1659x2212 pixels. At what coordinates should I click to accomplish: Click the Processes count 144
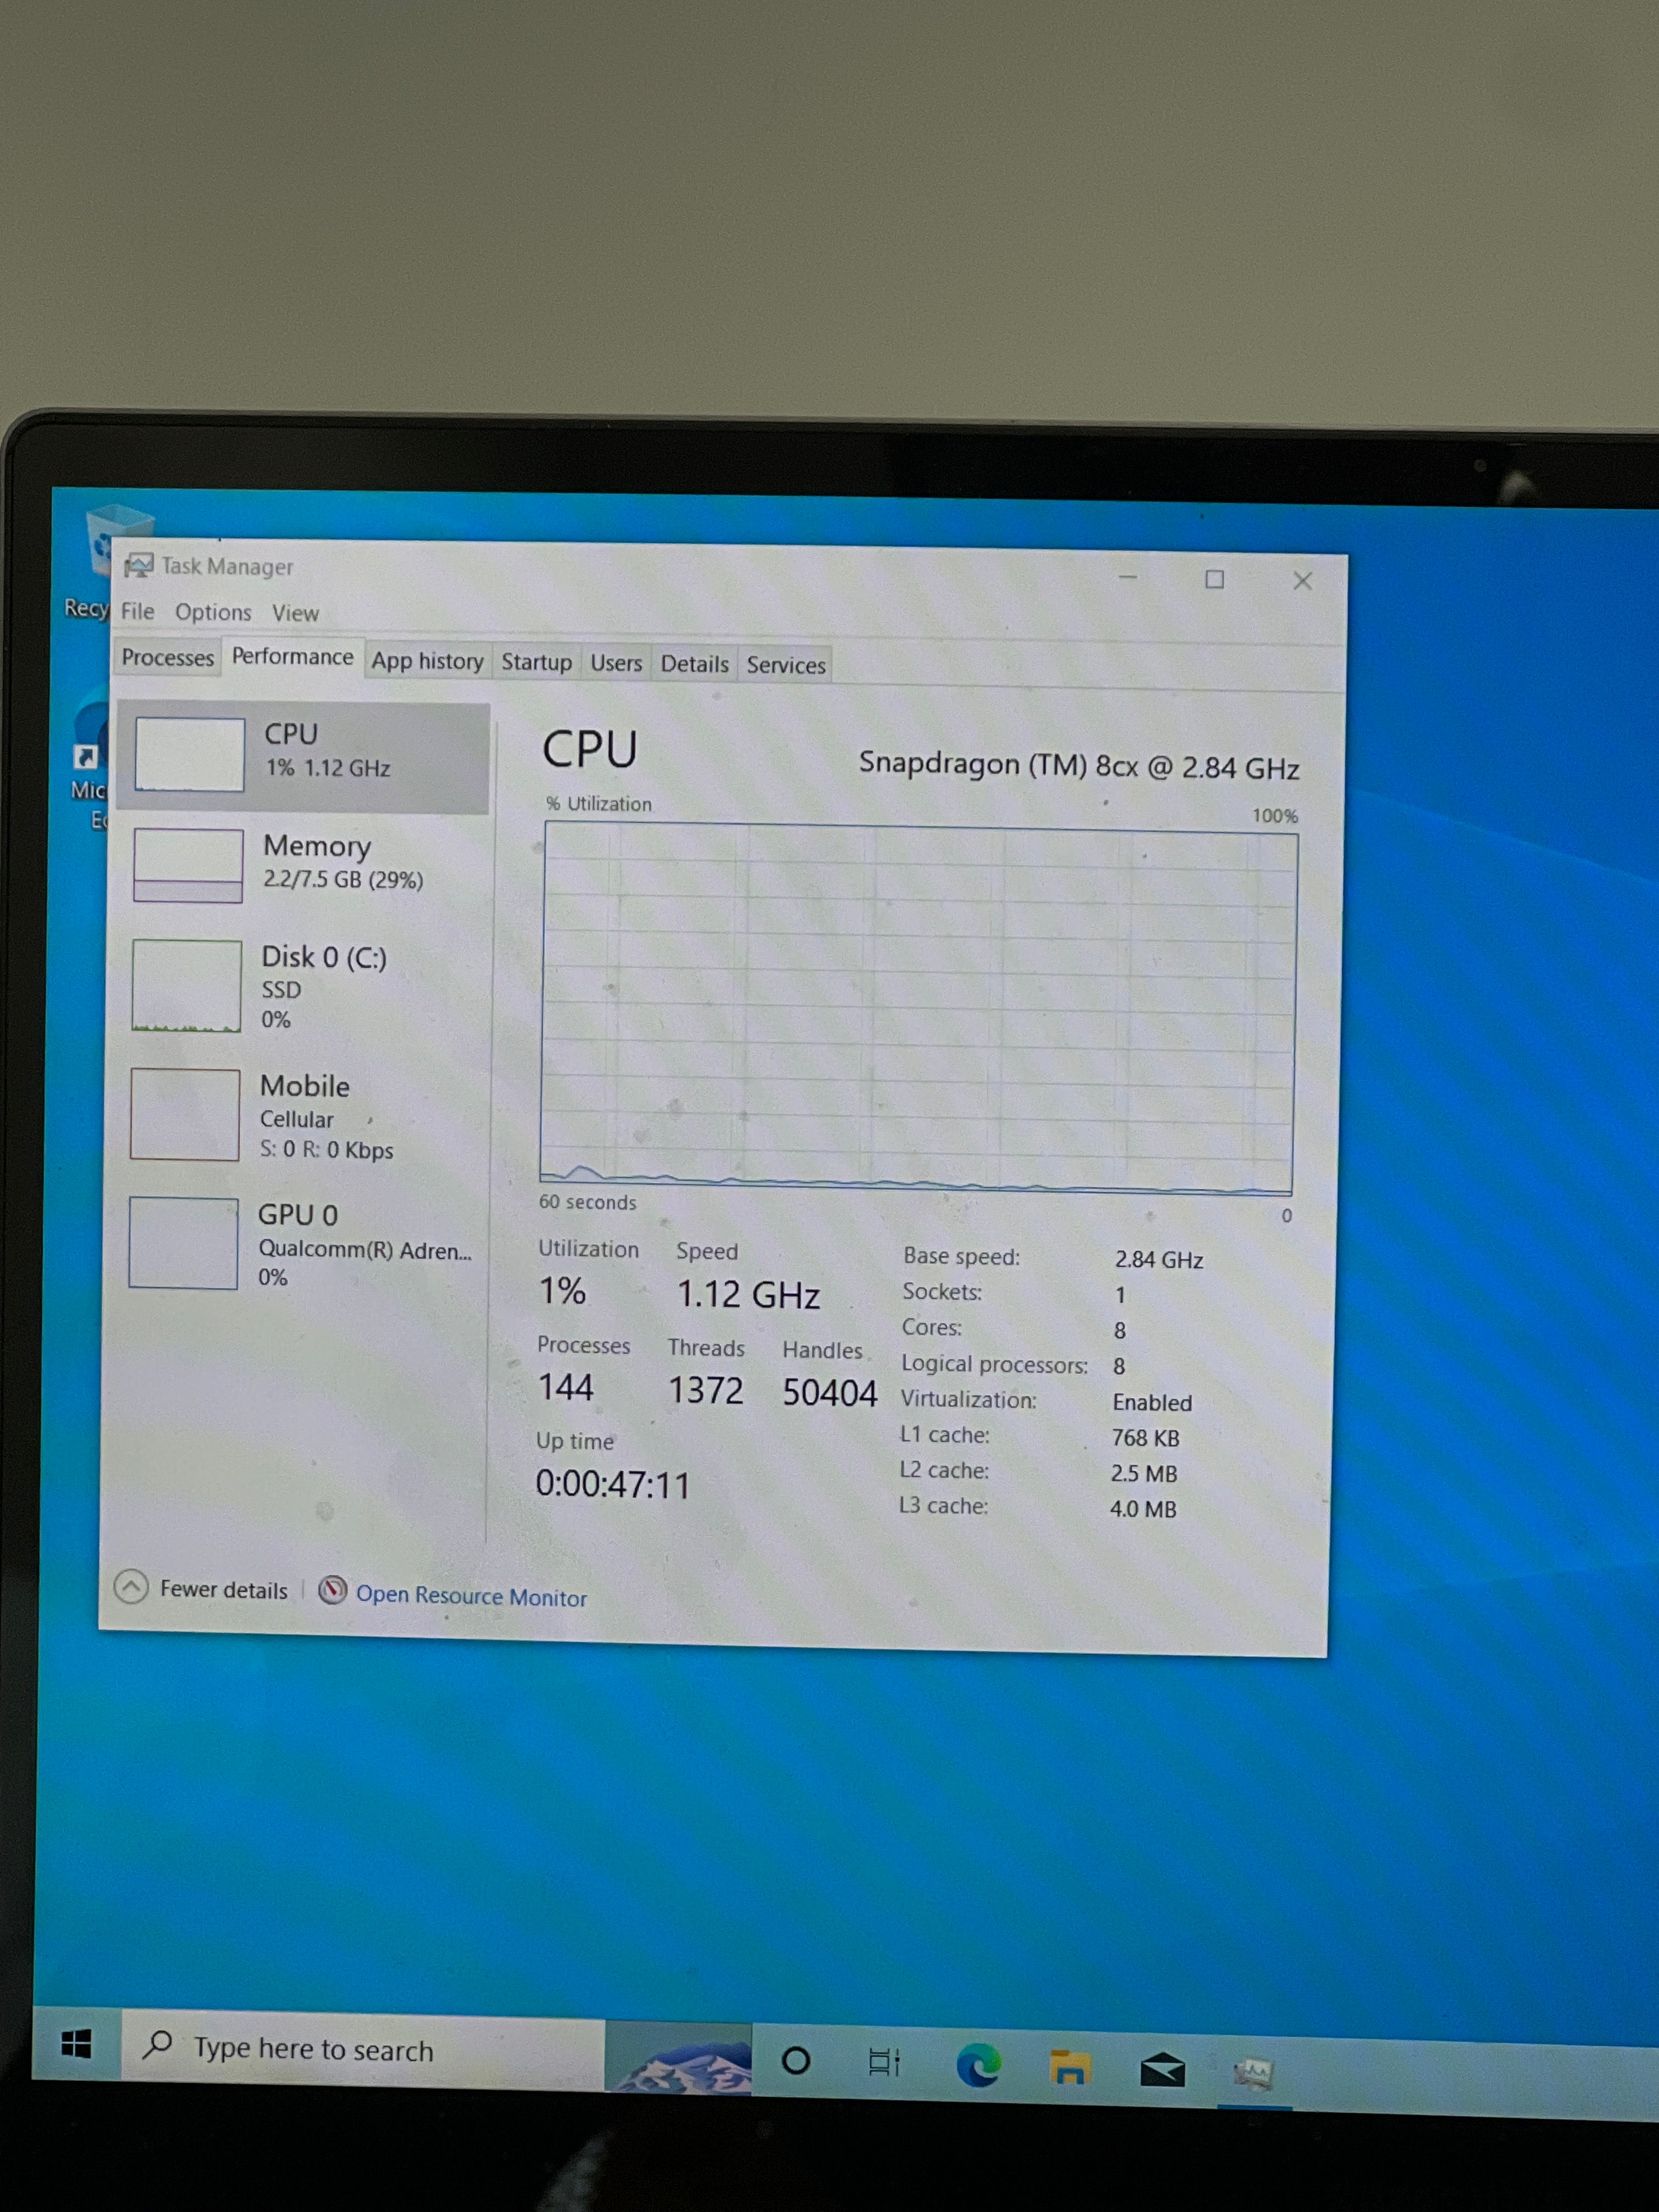(x=566, y=1388)
